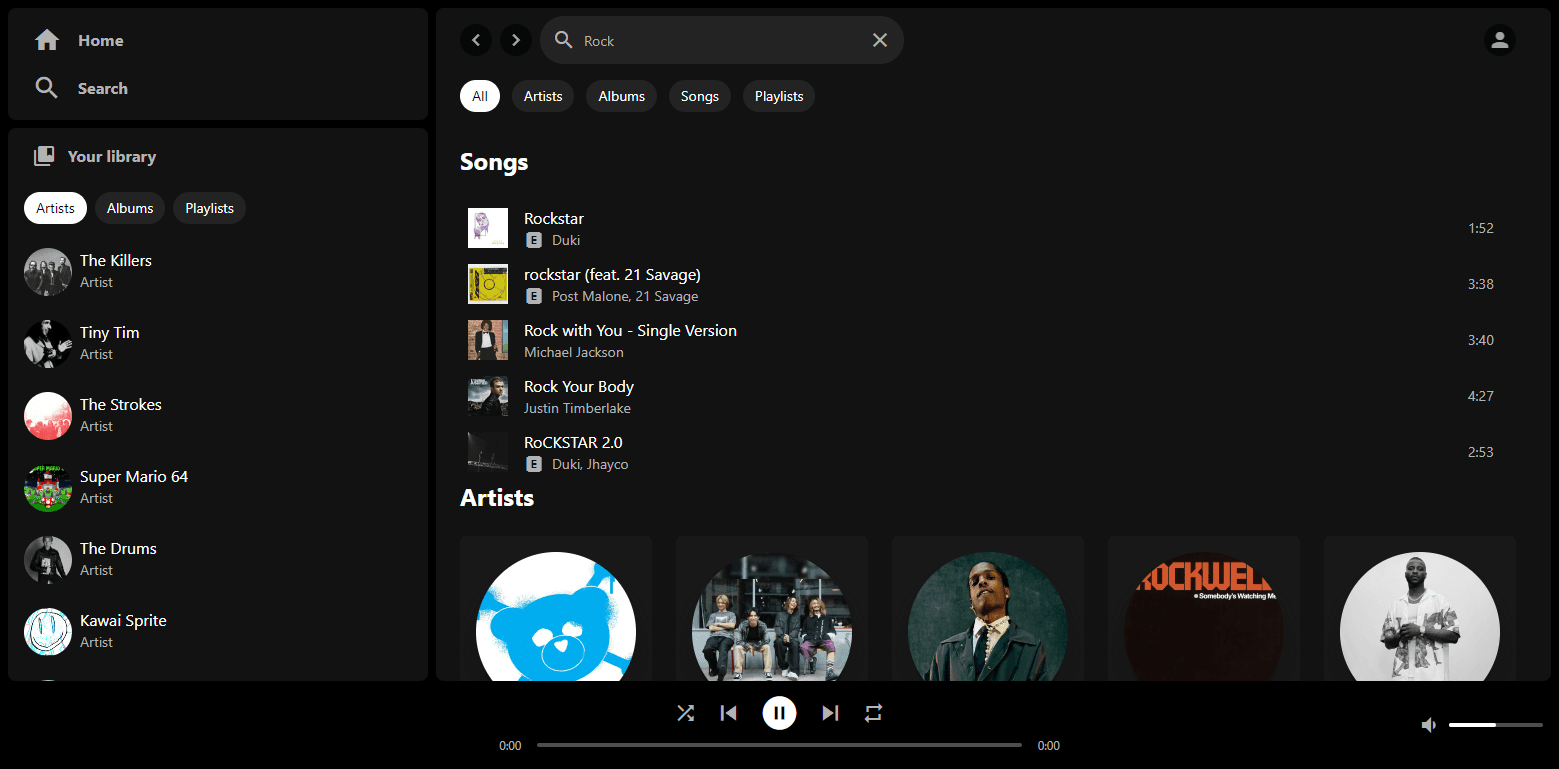Image resolution: width=1559 pixels, height=769 pixels.
Task: Open Justin Timberlake artist link
Action: 577,408
